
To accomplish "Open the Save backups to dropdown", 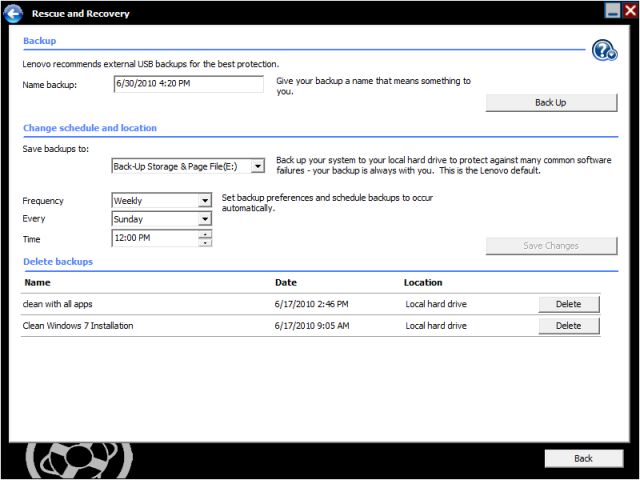I will click(x=258, y=166).
